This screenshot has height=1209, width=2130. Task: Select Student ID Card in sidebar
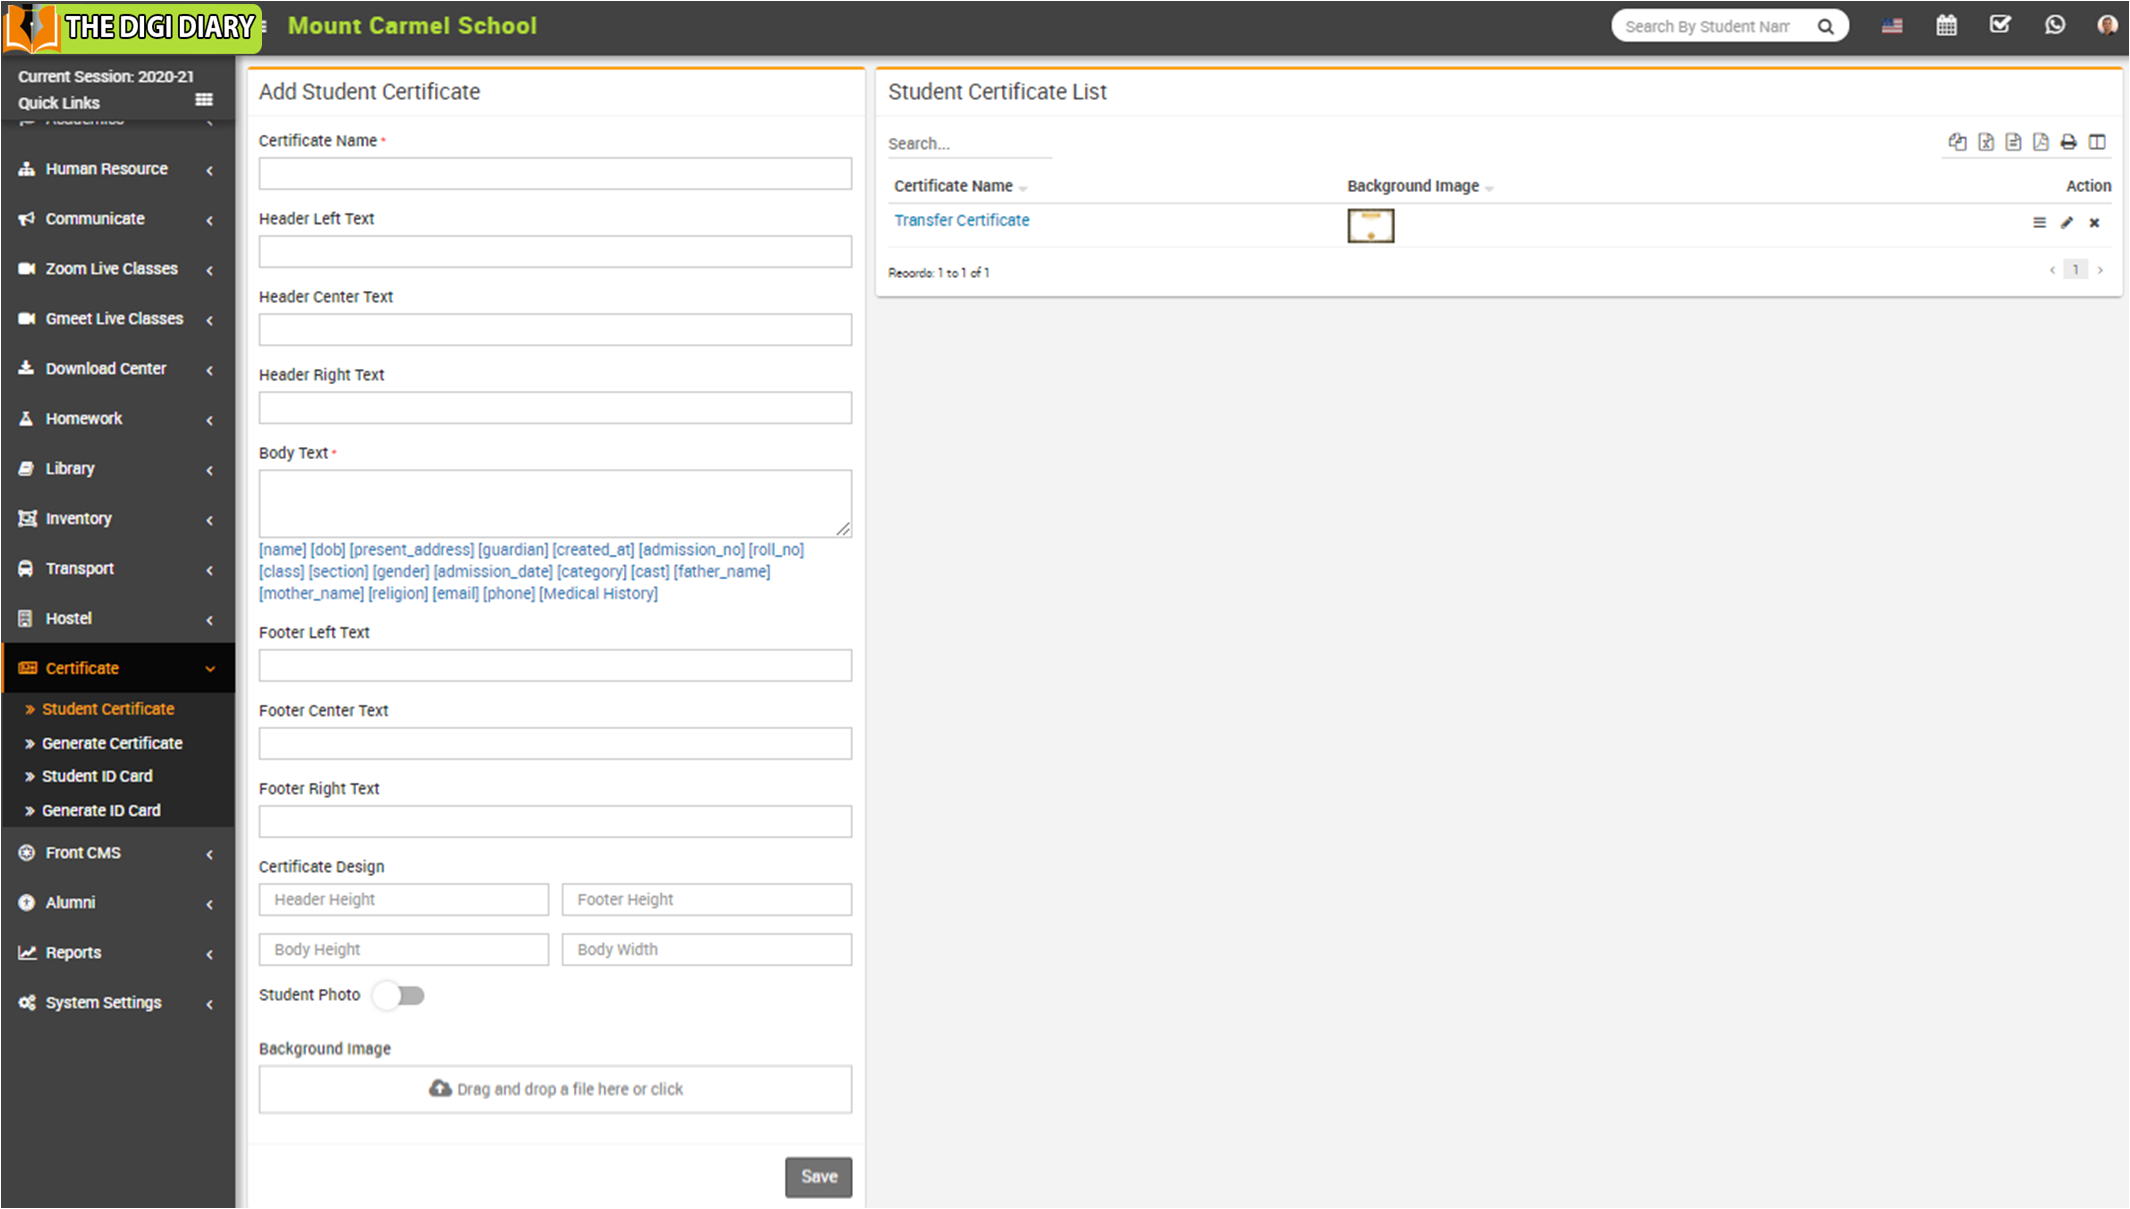[x=97, y=776]
